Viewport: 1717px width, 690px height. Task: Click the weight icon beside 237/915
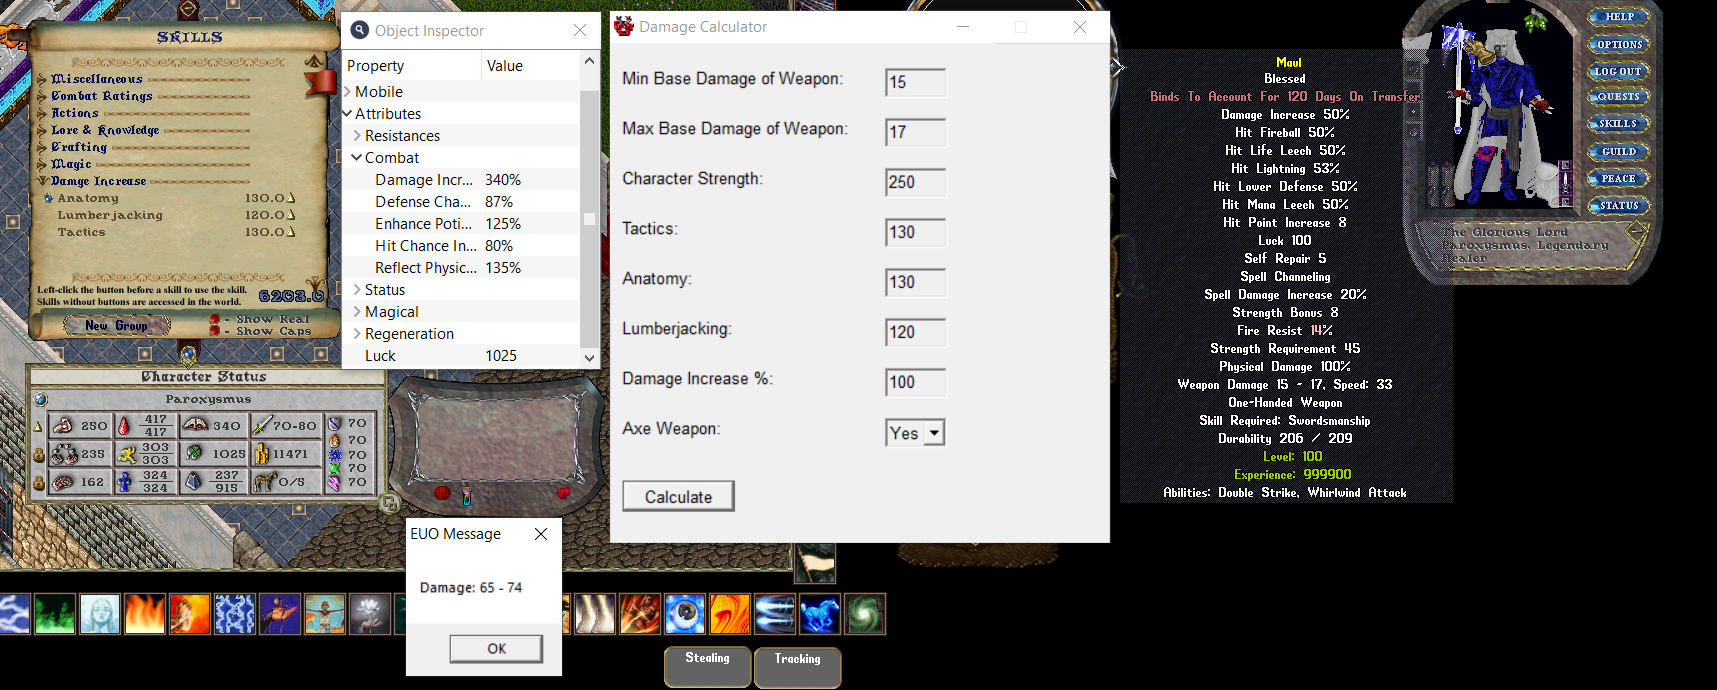tap(194, 482)
